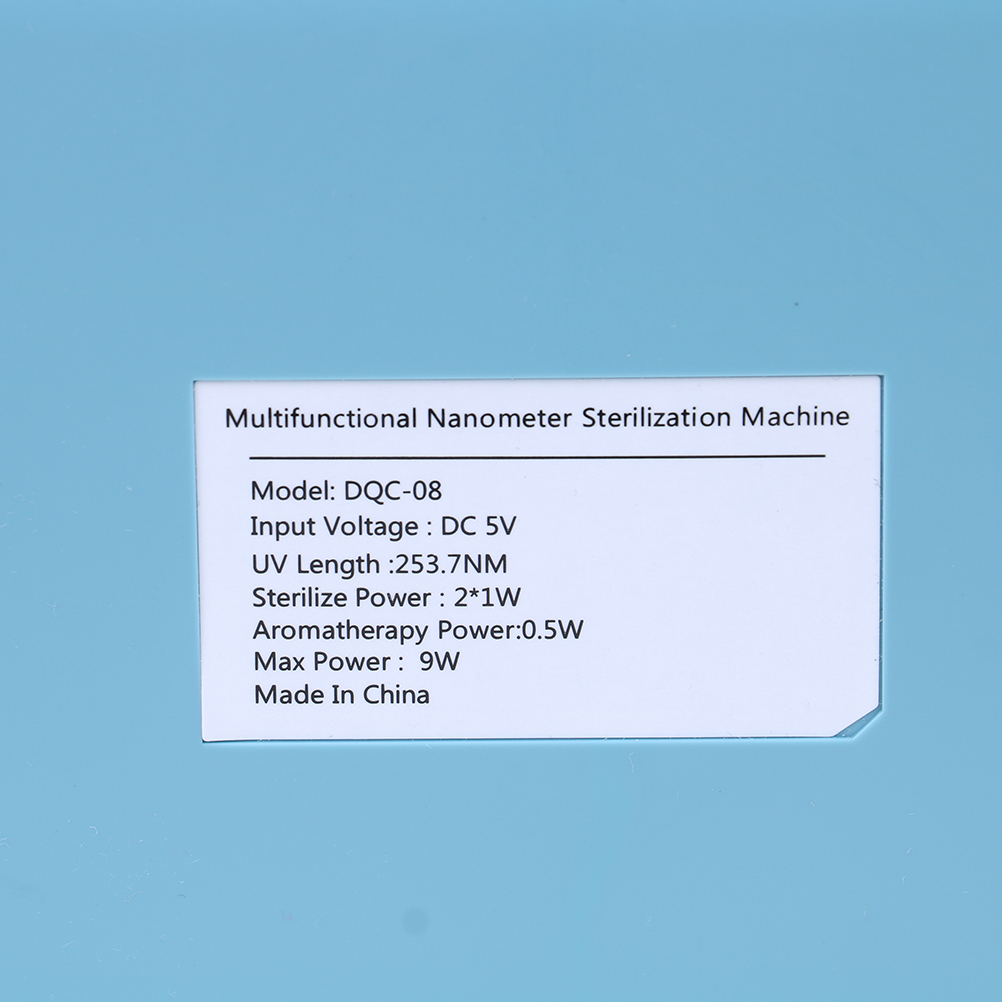Click the word "Multifunctional" in the title

click(x=321, y=417)
